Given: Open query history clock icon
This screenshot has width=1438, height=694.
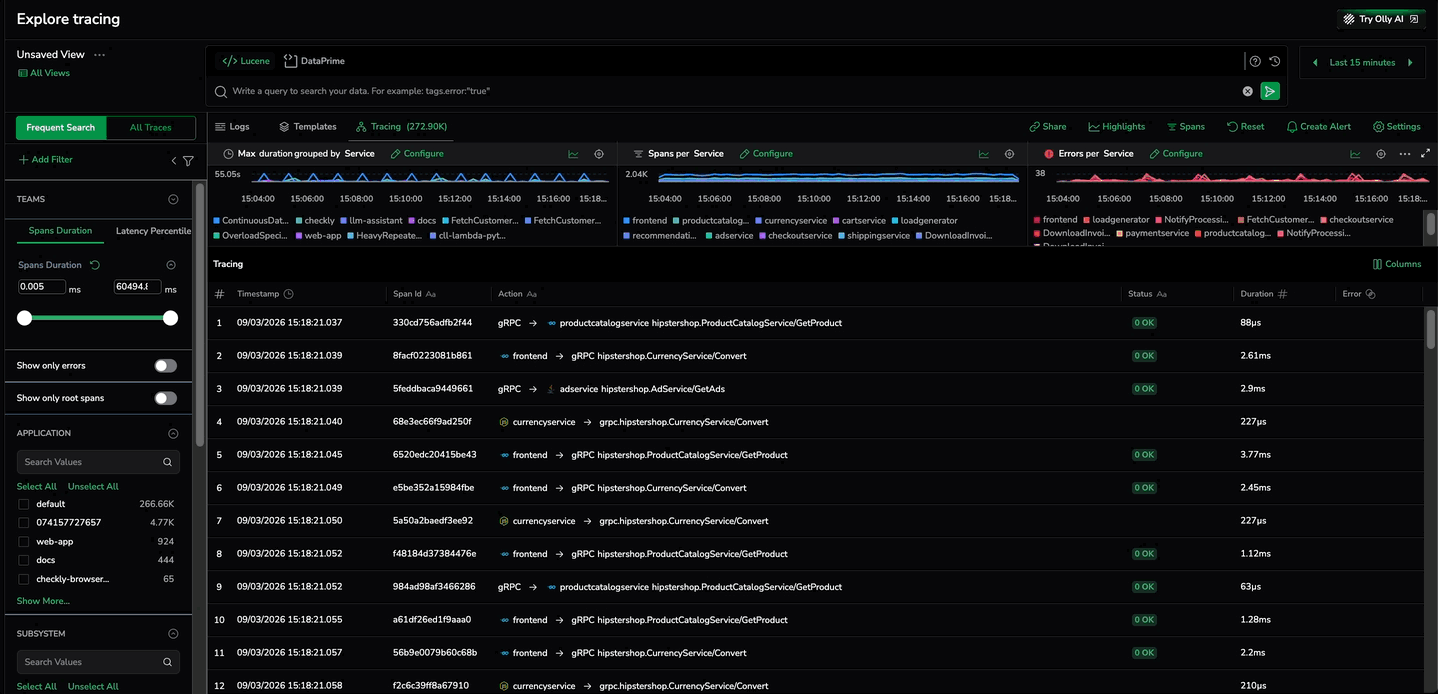Looking at the screenshot, I should click(1275, 61).
